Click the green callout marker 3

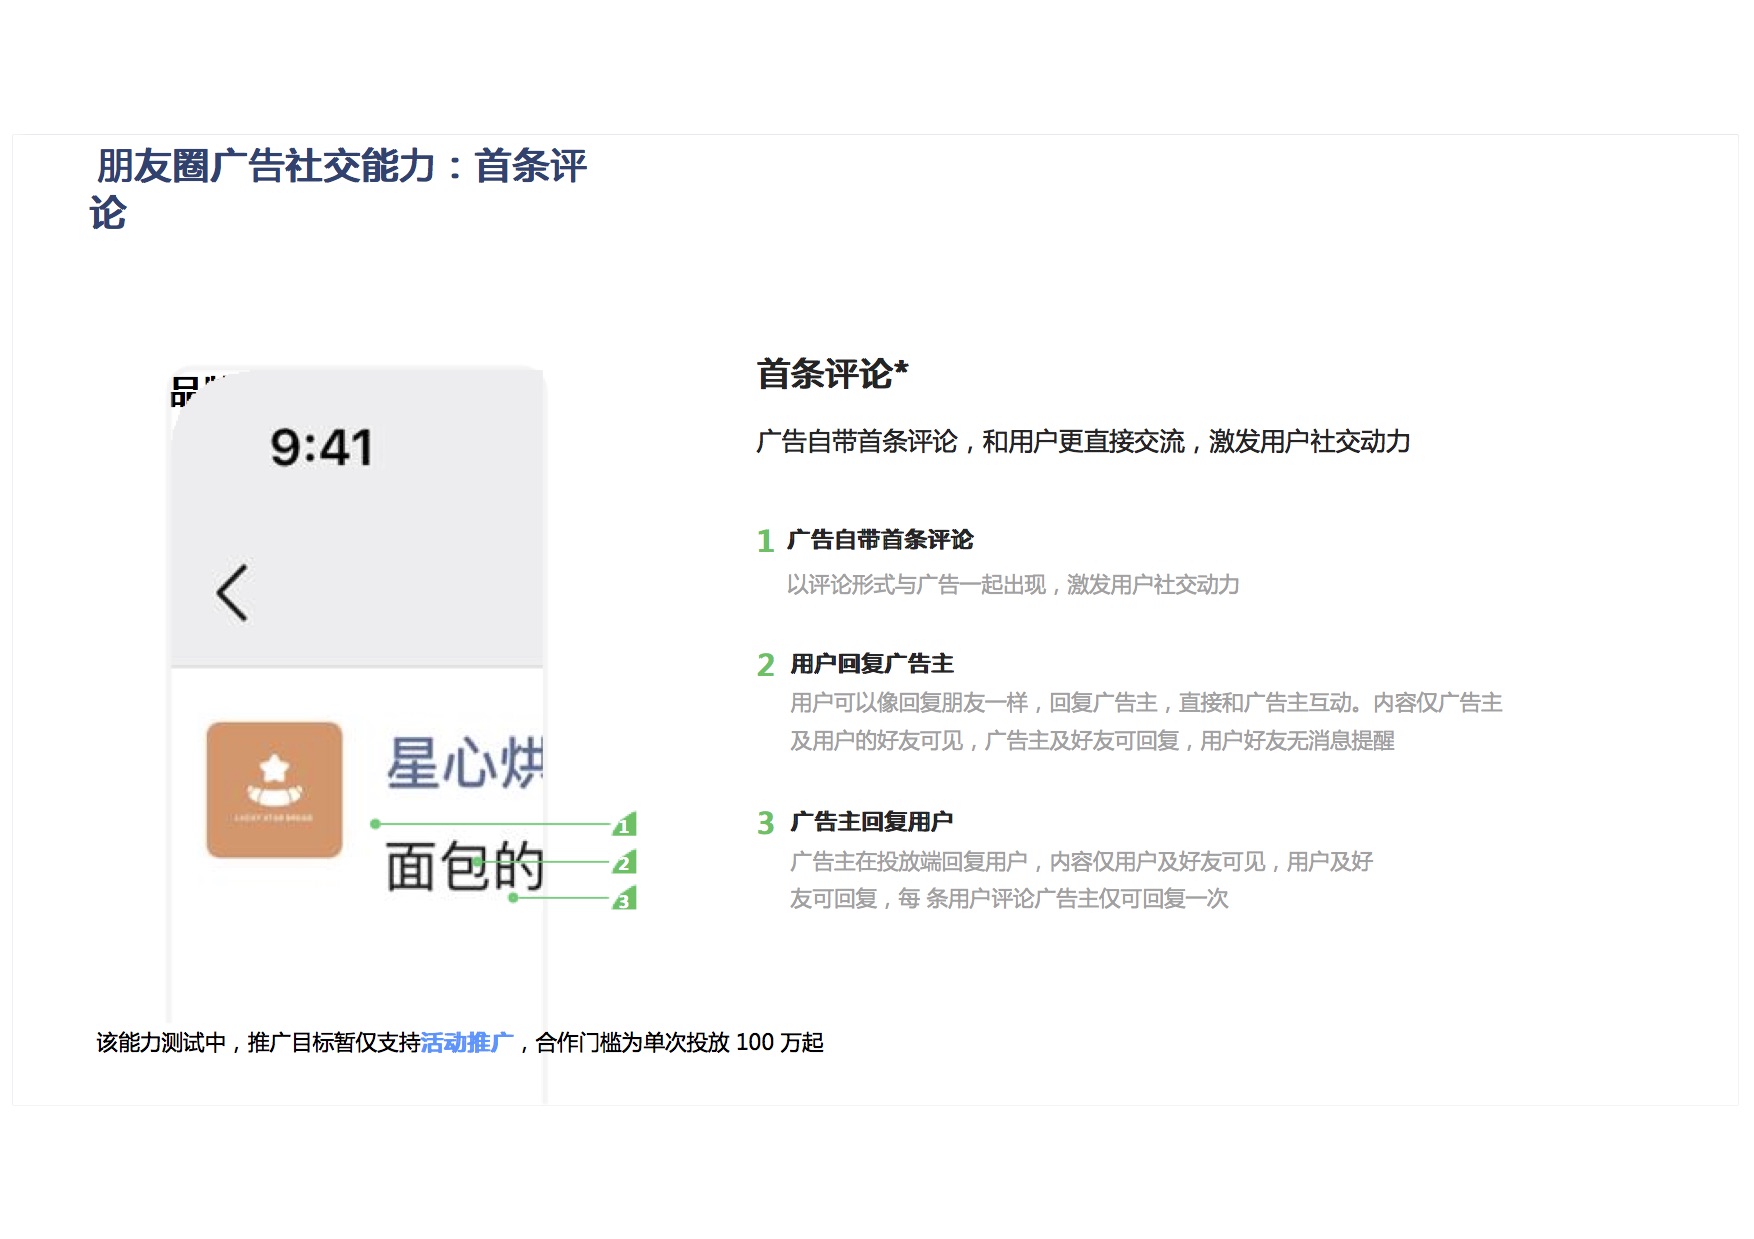click(624, 899)
